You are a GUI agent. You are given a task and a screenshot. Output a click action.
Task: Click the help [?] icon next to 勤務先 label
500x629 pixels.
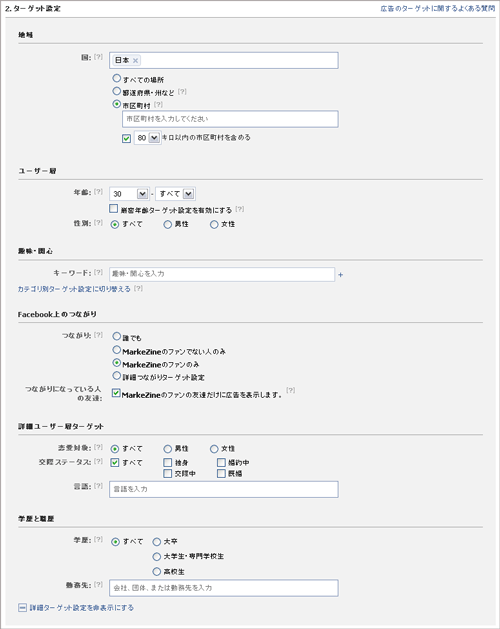pos(98,584)
